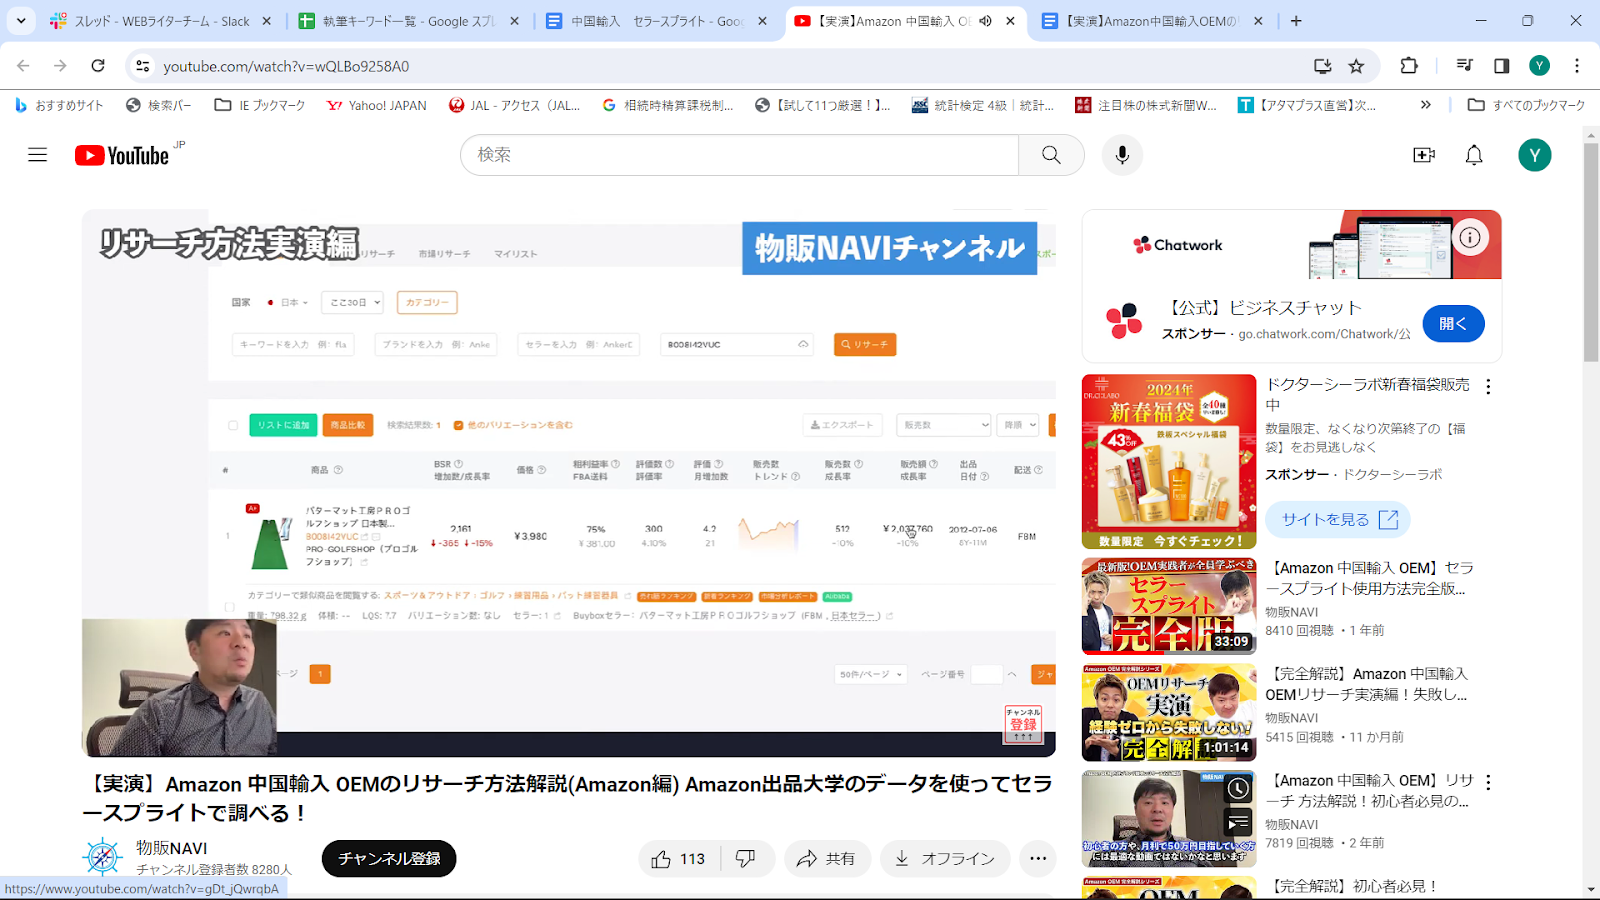Open the Chrome three-dot menu
This screenshot has width=1600, height=900.
click(1577, 66)
